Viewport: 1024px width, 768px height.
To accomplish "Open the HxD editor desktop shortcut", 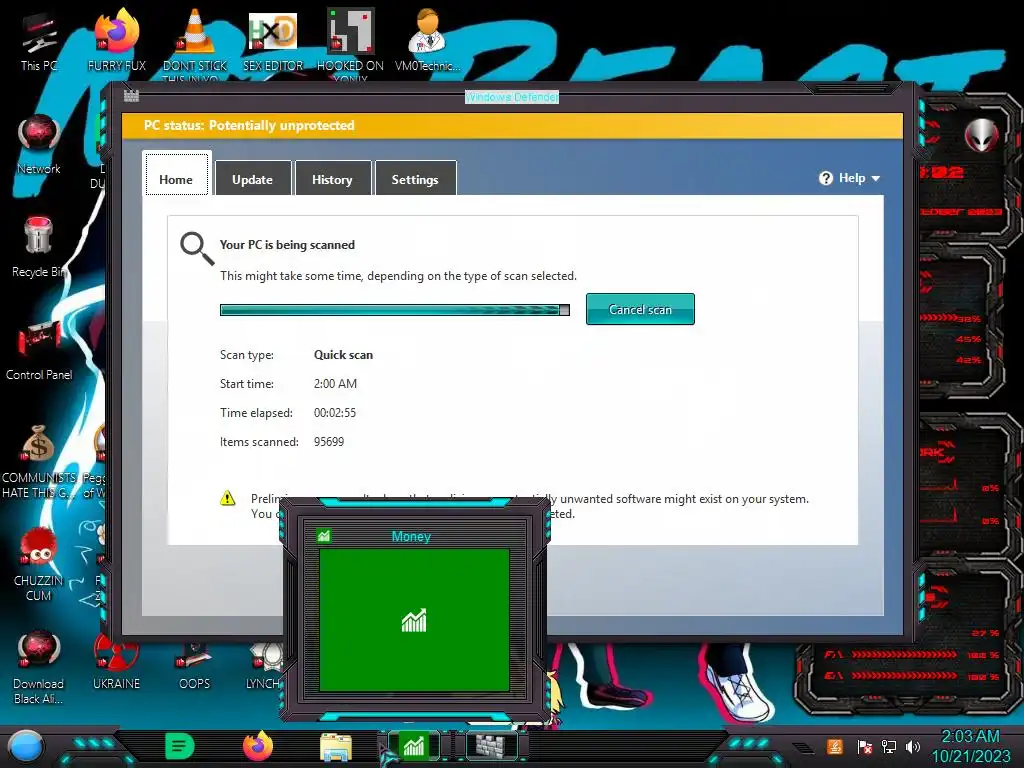I will coord(273,40).
